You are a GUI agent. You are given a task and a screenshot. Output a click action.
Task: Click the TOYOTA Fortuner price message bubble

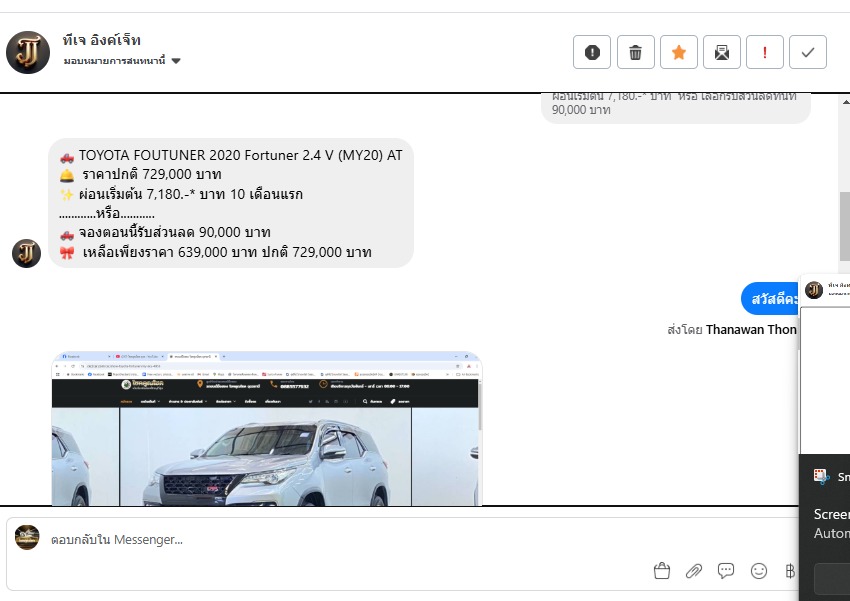pos(230,203)
